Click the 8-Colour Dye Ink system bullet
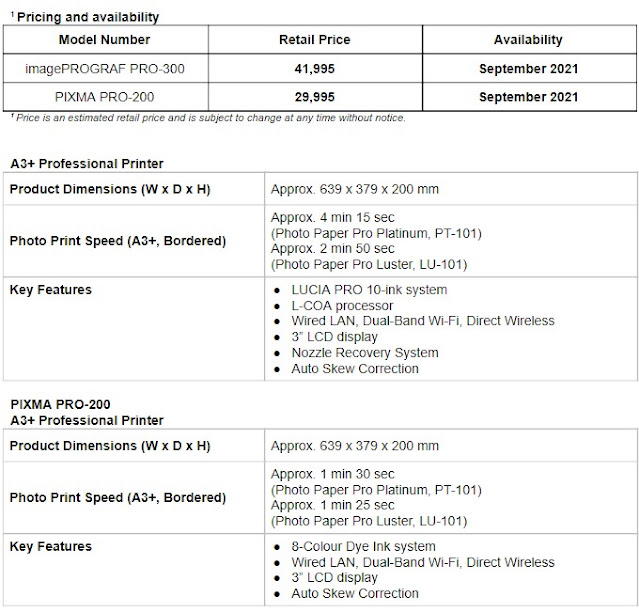Image resolution: width=639 pixels, height=612 pixels. point(364,546)
